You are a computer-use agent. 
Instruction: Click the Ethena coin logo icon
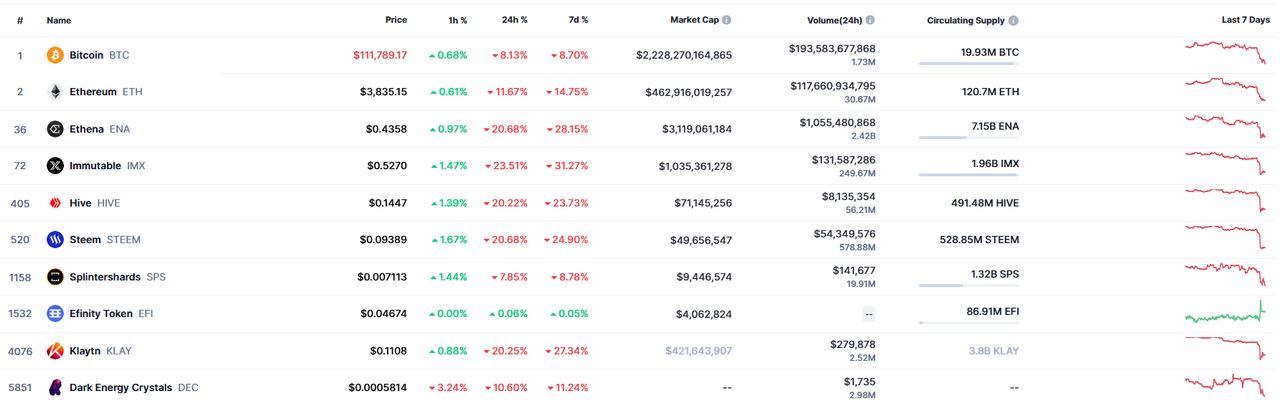point(55,129)
